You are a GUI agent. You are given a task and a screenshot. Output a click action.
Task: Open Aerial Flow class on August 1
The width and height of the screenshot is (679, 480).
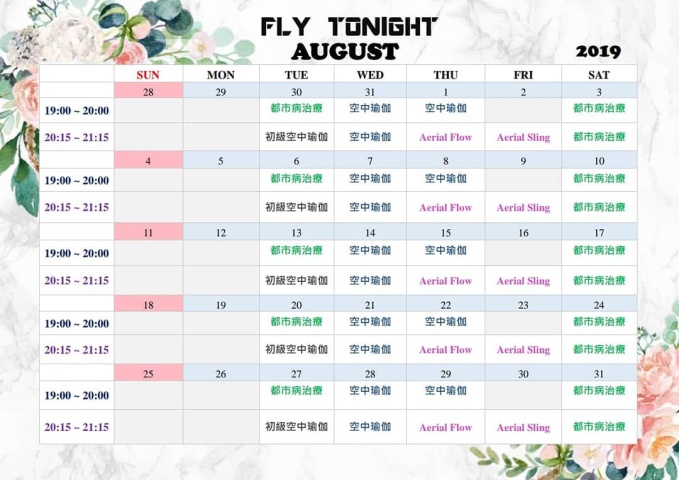(x=446, y=137)
